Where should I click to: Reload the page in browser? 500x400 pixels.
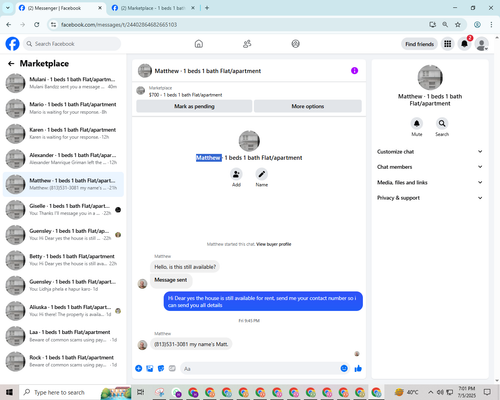coord(37,24)
